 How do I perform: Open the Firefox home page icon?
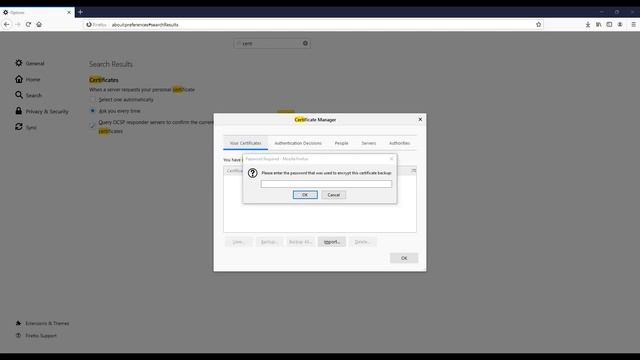click(x=39, y=24)
